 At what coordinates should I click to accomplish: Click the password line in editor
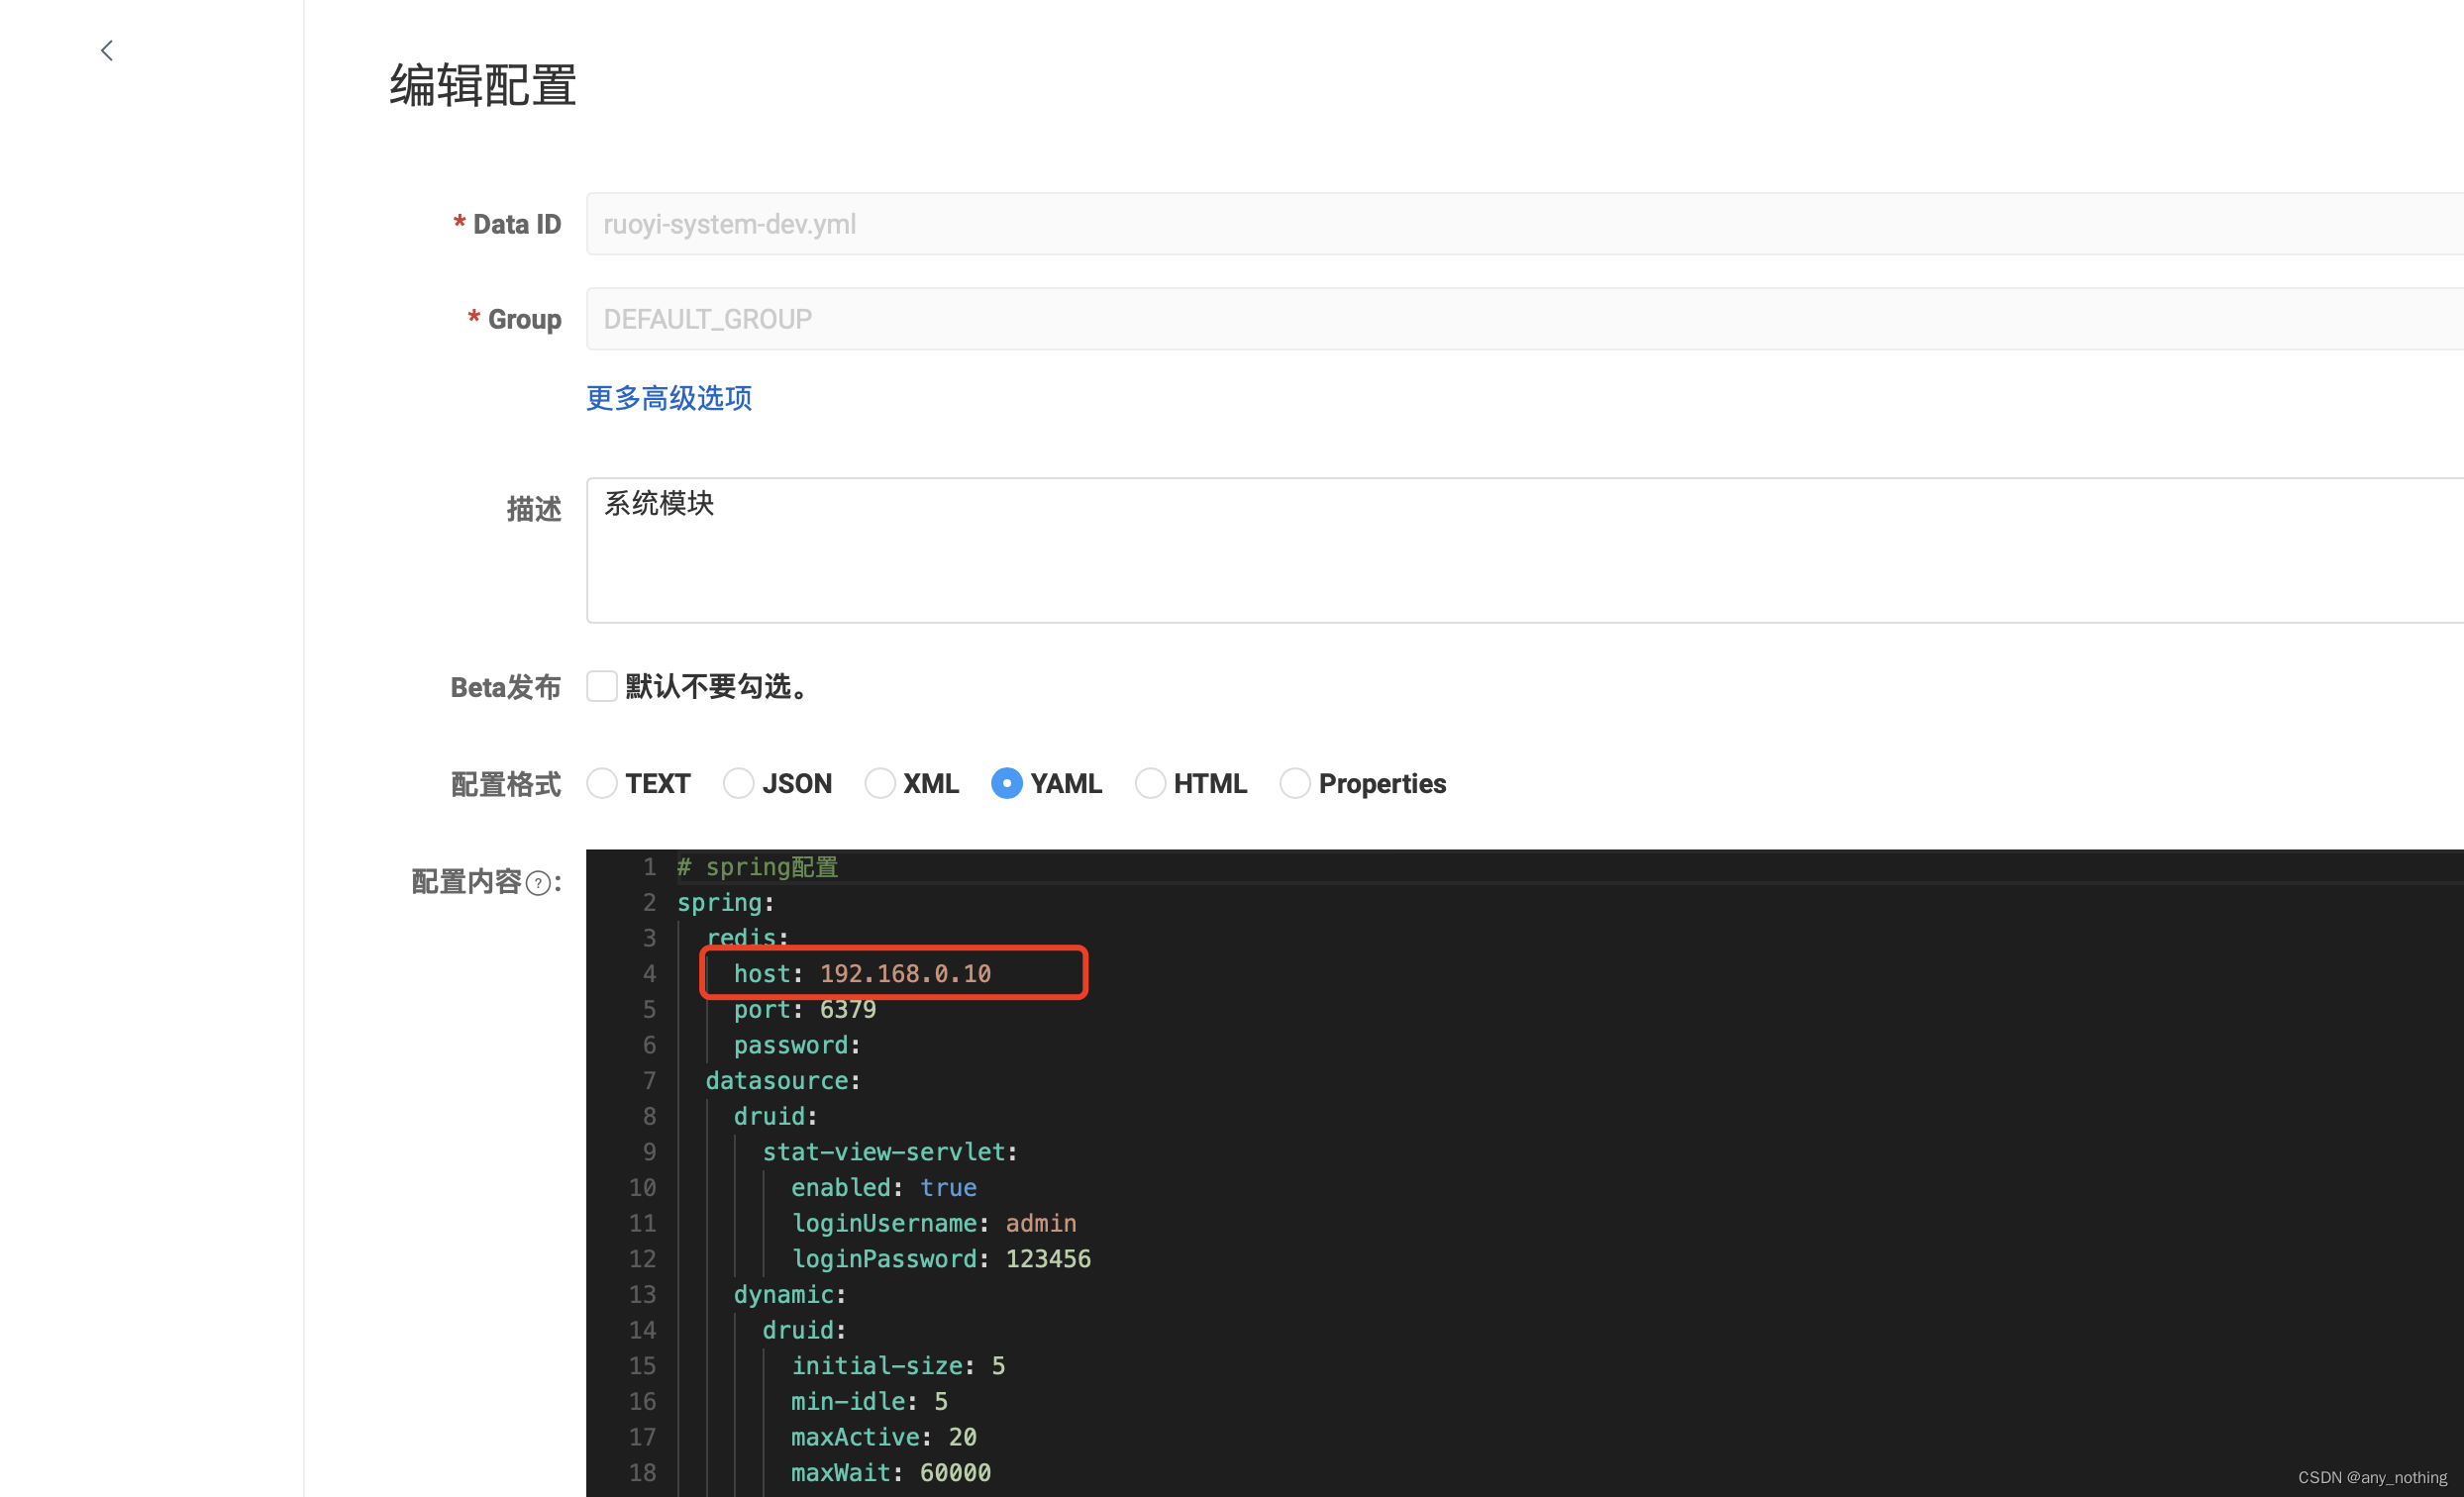796,1044
